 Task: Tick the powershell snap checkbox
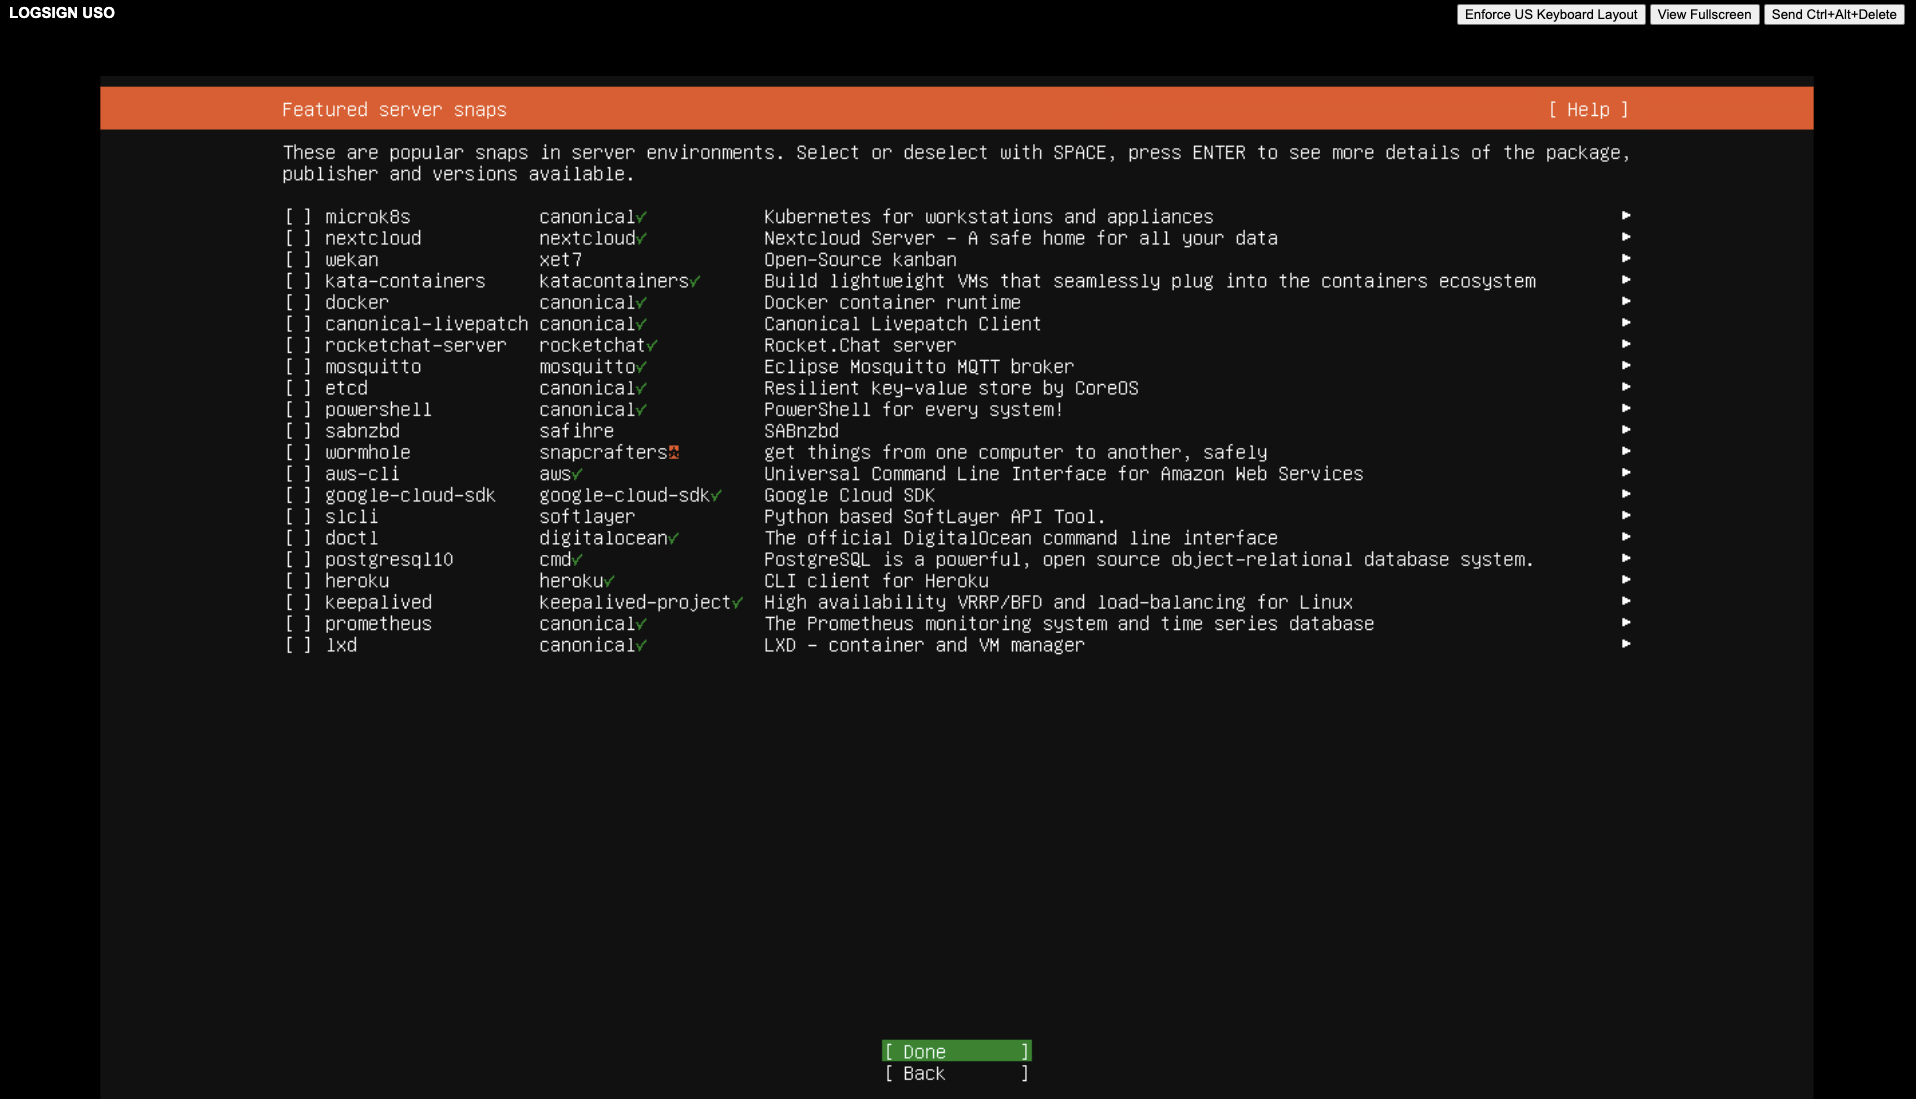pos(298,410)
